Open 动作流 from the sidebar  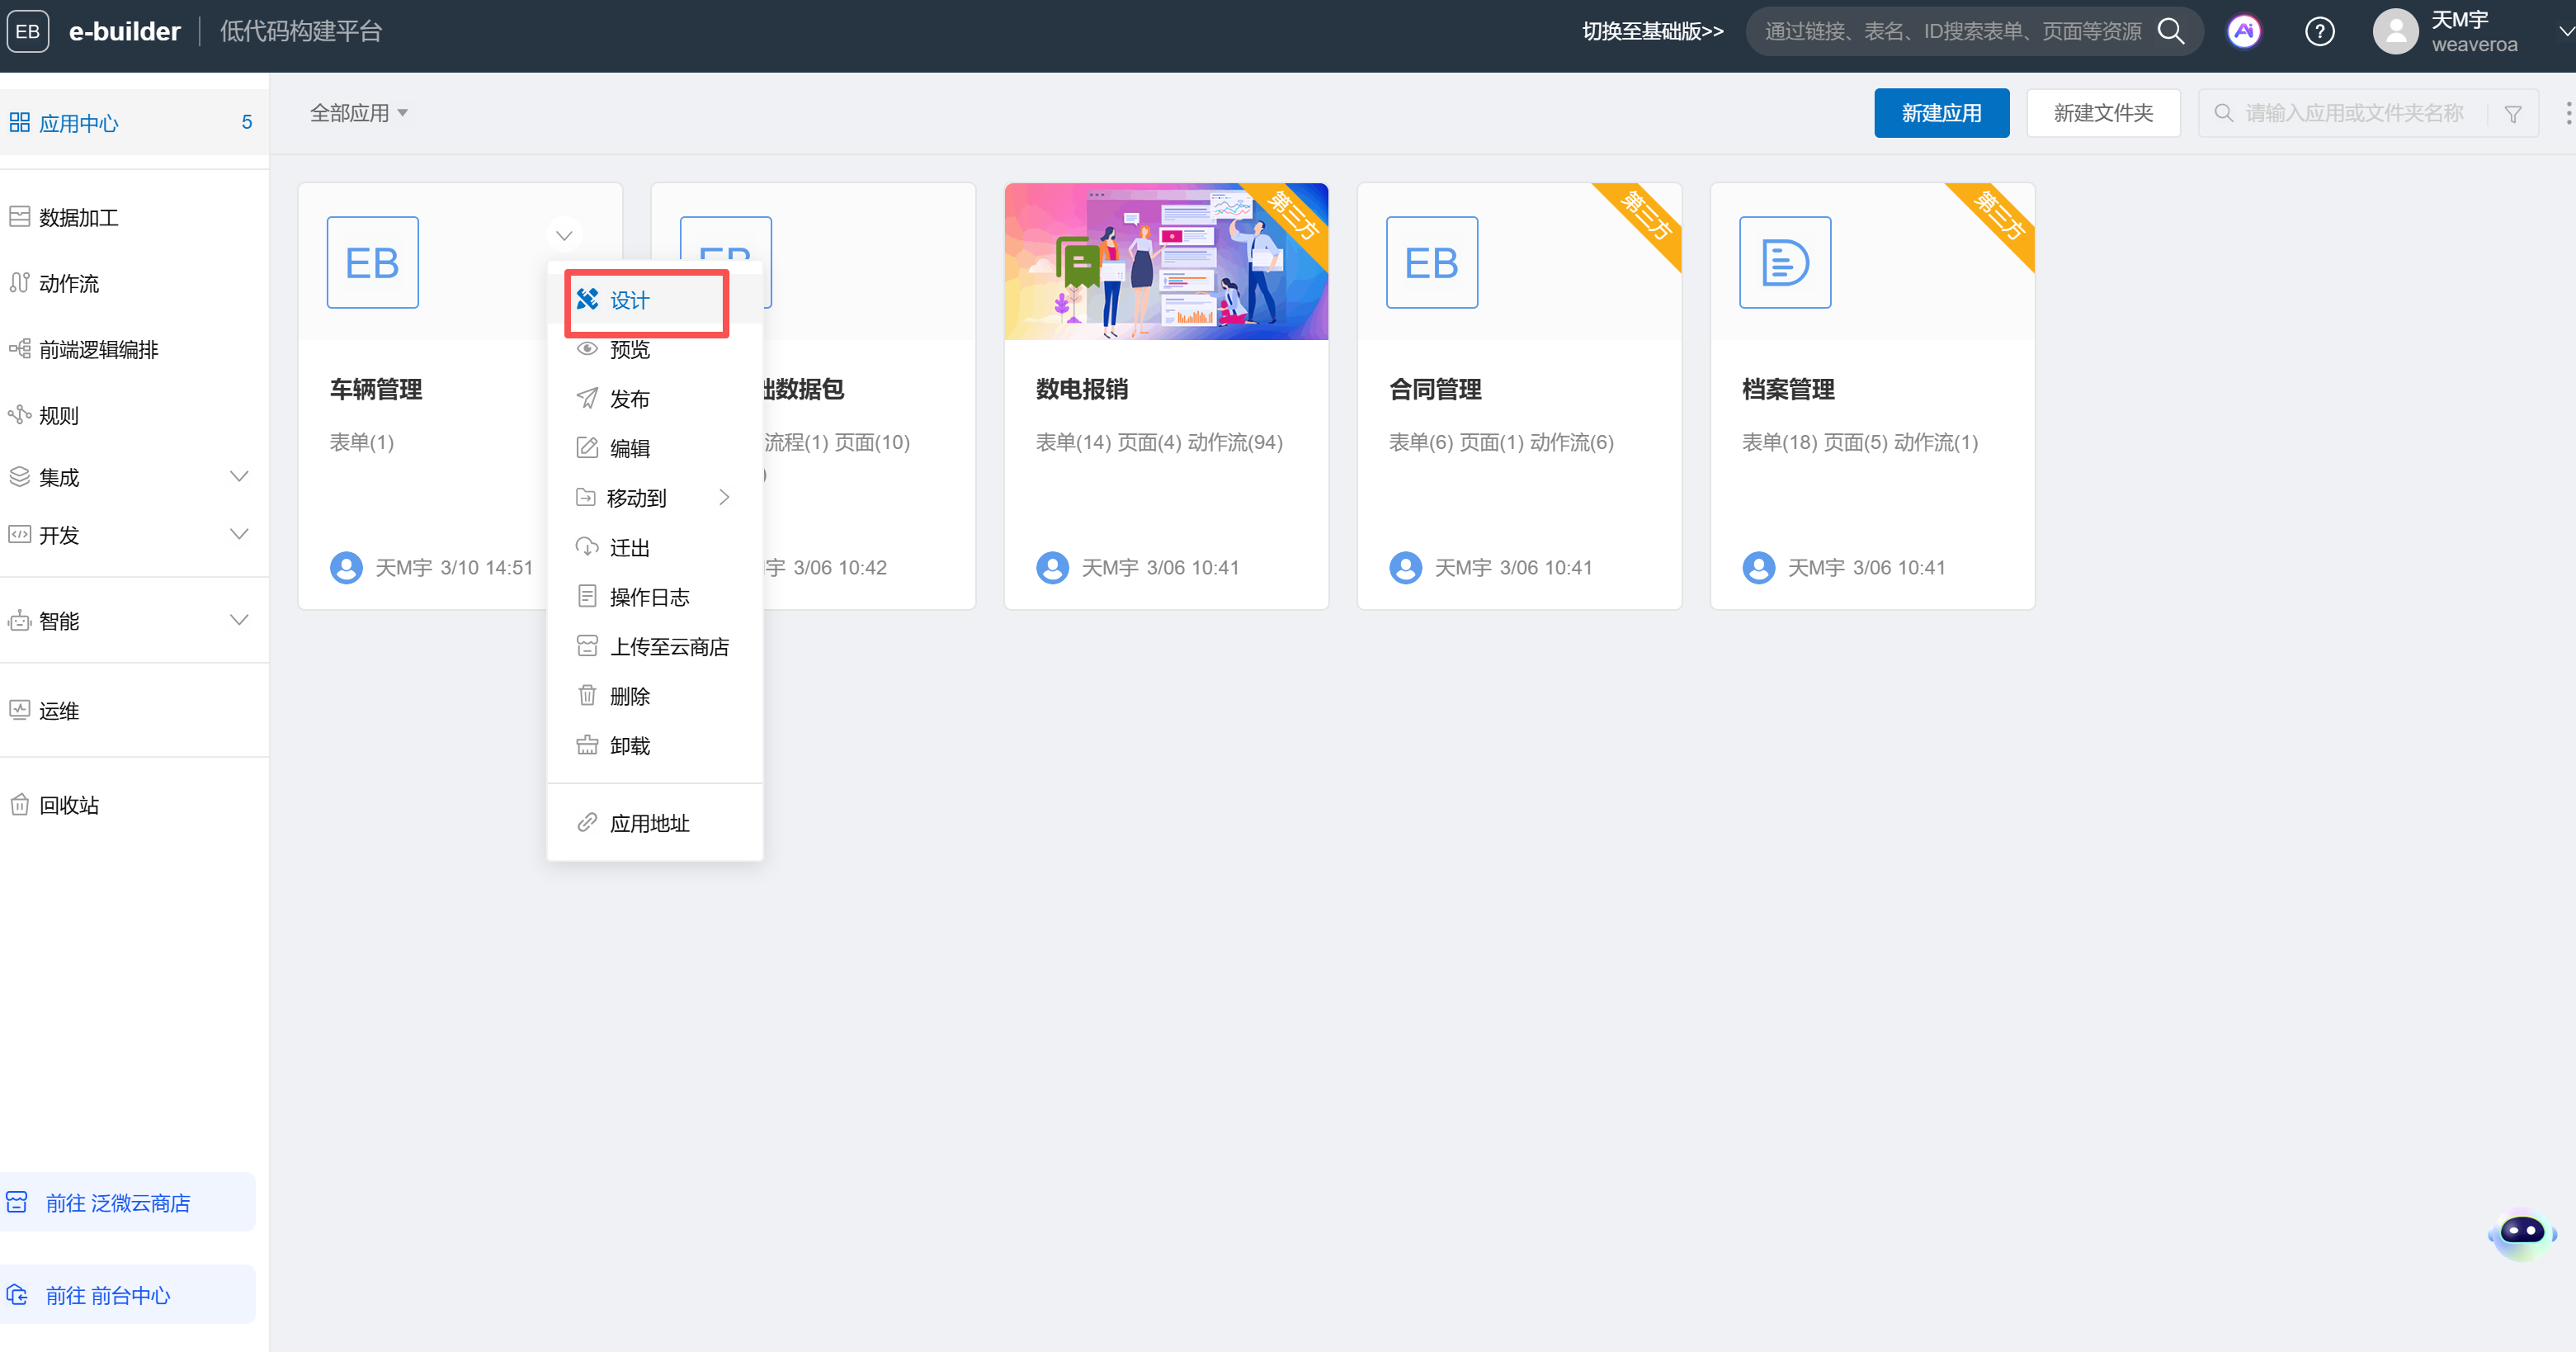point(68,283)
